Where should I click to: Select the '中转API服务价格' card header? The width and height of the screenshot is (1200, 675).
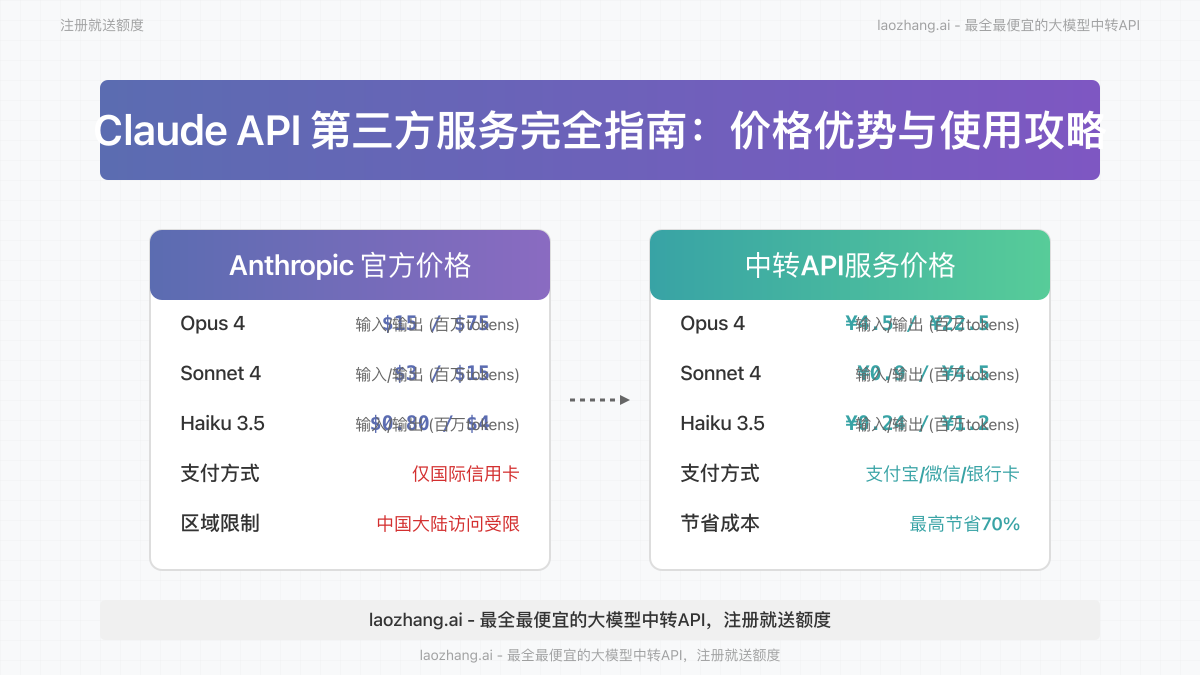tap(850, 265)
